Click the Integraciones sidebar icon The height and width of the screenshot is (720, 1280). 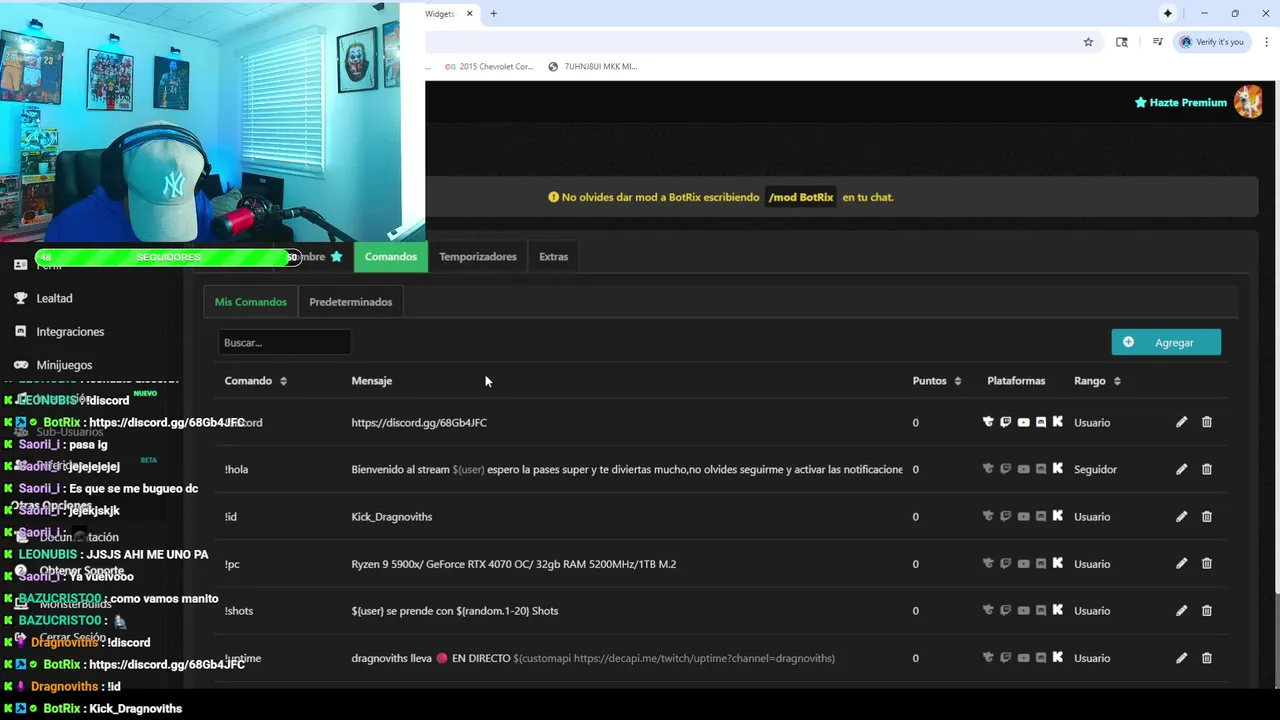click(20, 331)
